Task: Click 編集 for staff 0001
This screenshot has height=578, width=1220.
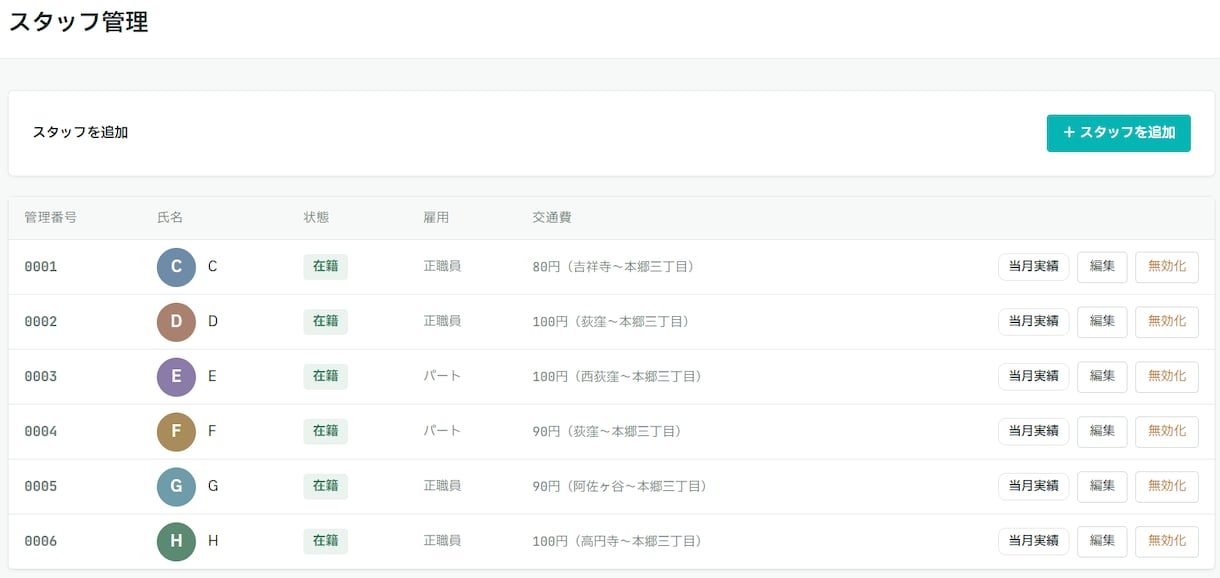Action: 1102,267
